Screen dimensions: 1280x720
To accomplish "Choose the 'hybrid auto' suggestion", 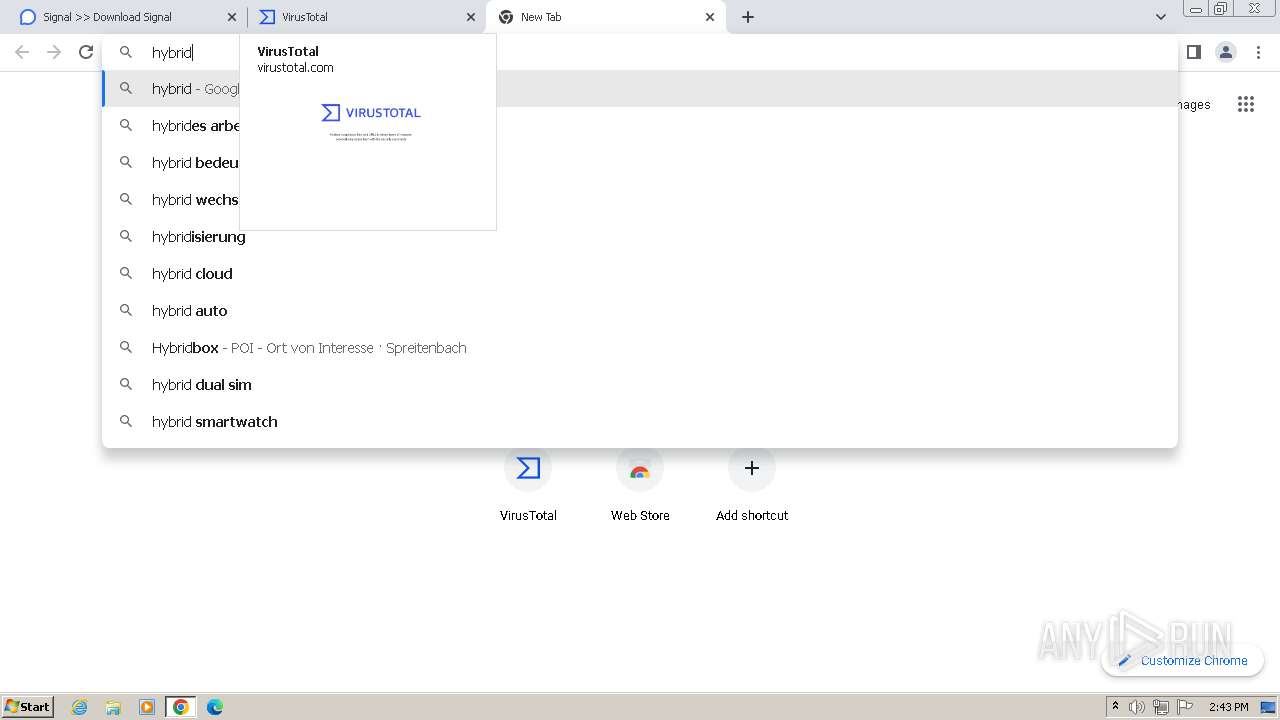I will coord(640,311).
